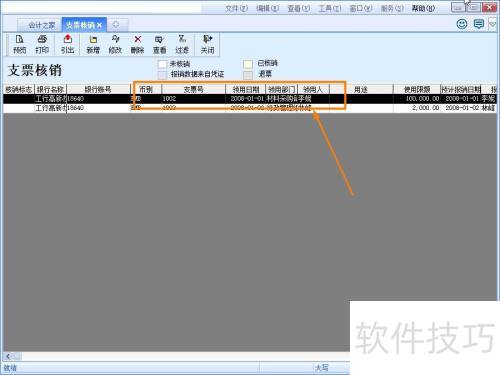Open the 过滤 filter tool
This screenshot has width=500, height=375.
coord(182,44)
